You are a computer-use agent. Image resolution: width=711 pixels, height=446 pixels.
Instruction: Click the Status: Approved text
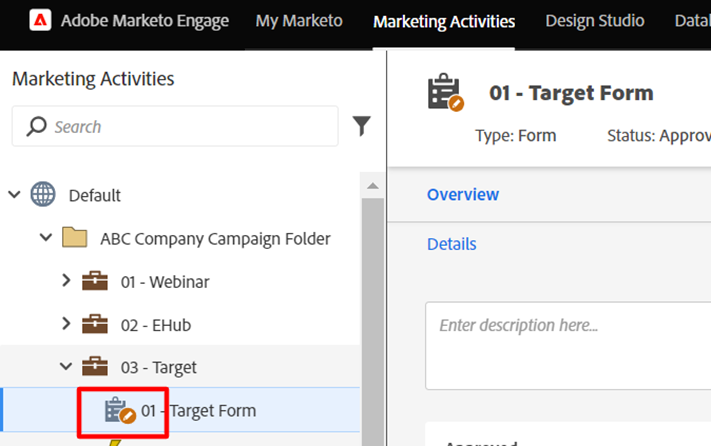(659, 136)
